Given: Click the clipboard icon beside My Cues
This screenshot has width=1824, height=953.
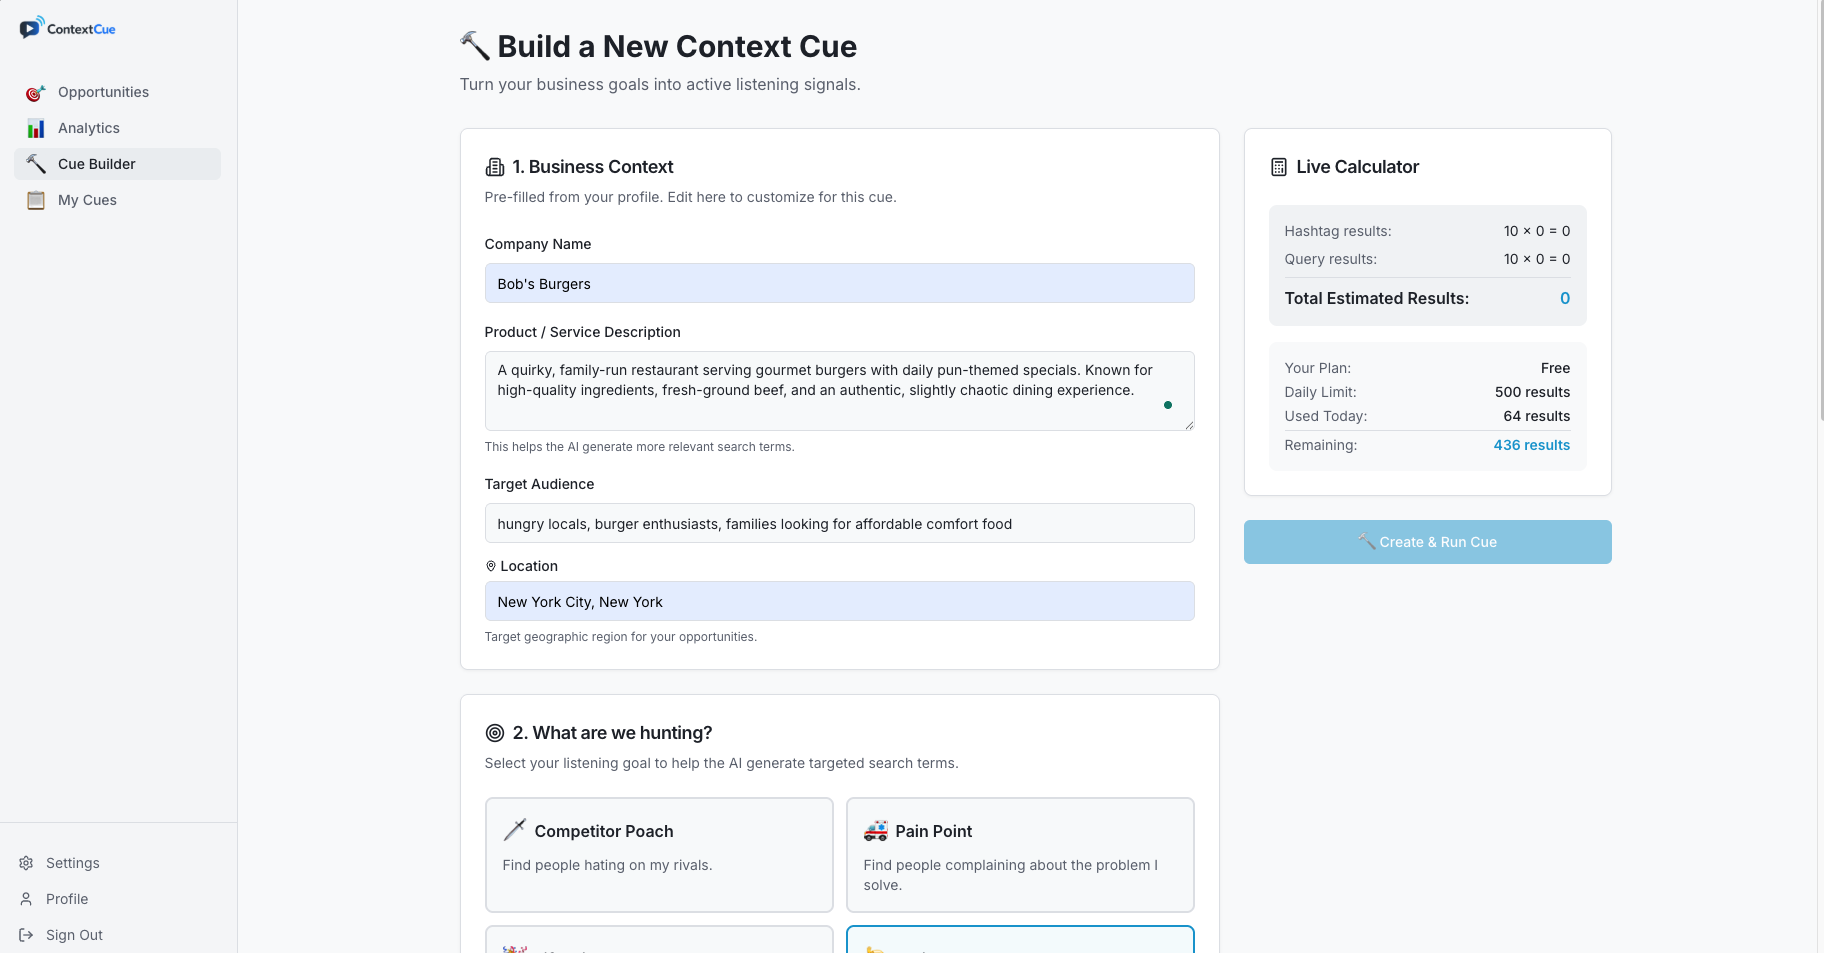Looking at the screenshot, I should tap(35, 200).
